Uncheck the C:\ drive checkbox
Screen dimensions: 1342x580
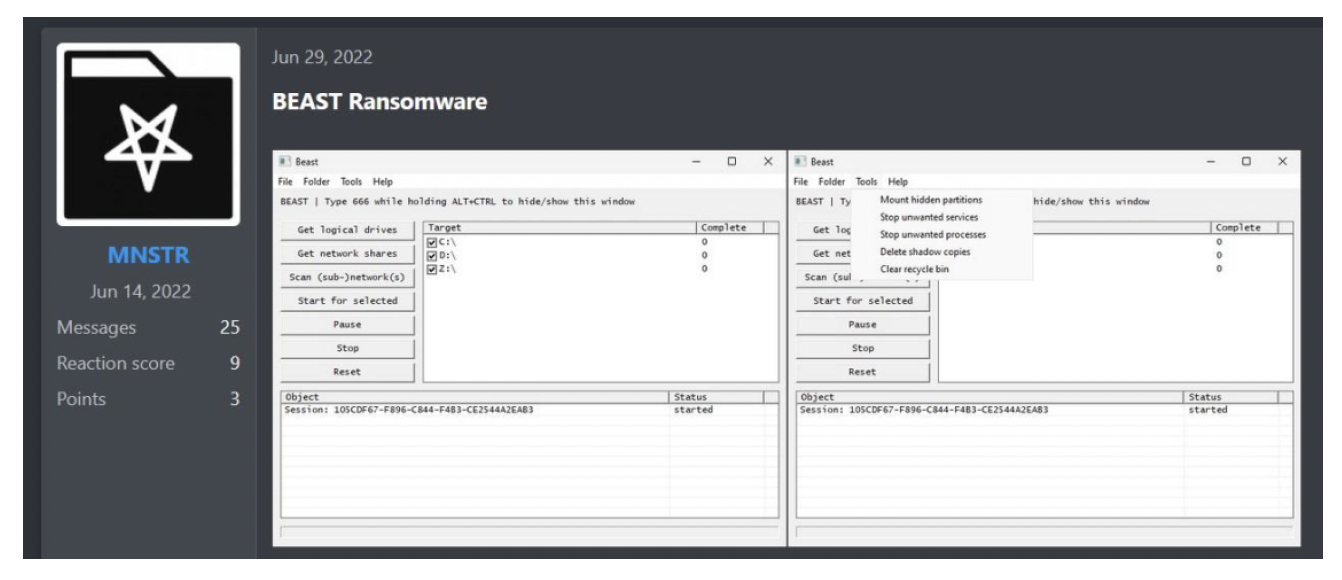click(432, 241)
